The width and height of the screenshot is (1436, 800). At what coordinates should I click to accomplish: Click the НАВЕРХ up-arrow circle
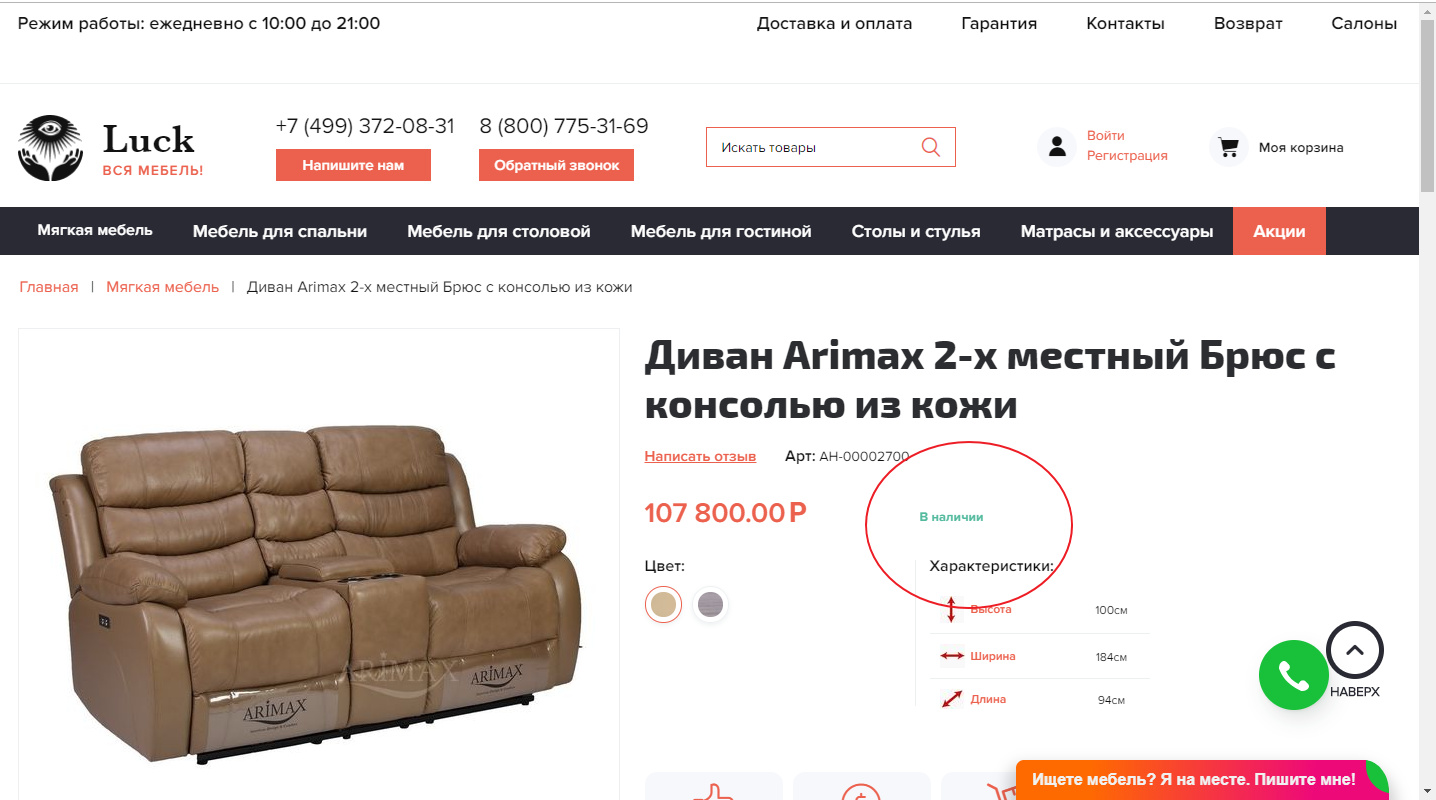click(1355, 650)
